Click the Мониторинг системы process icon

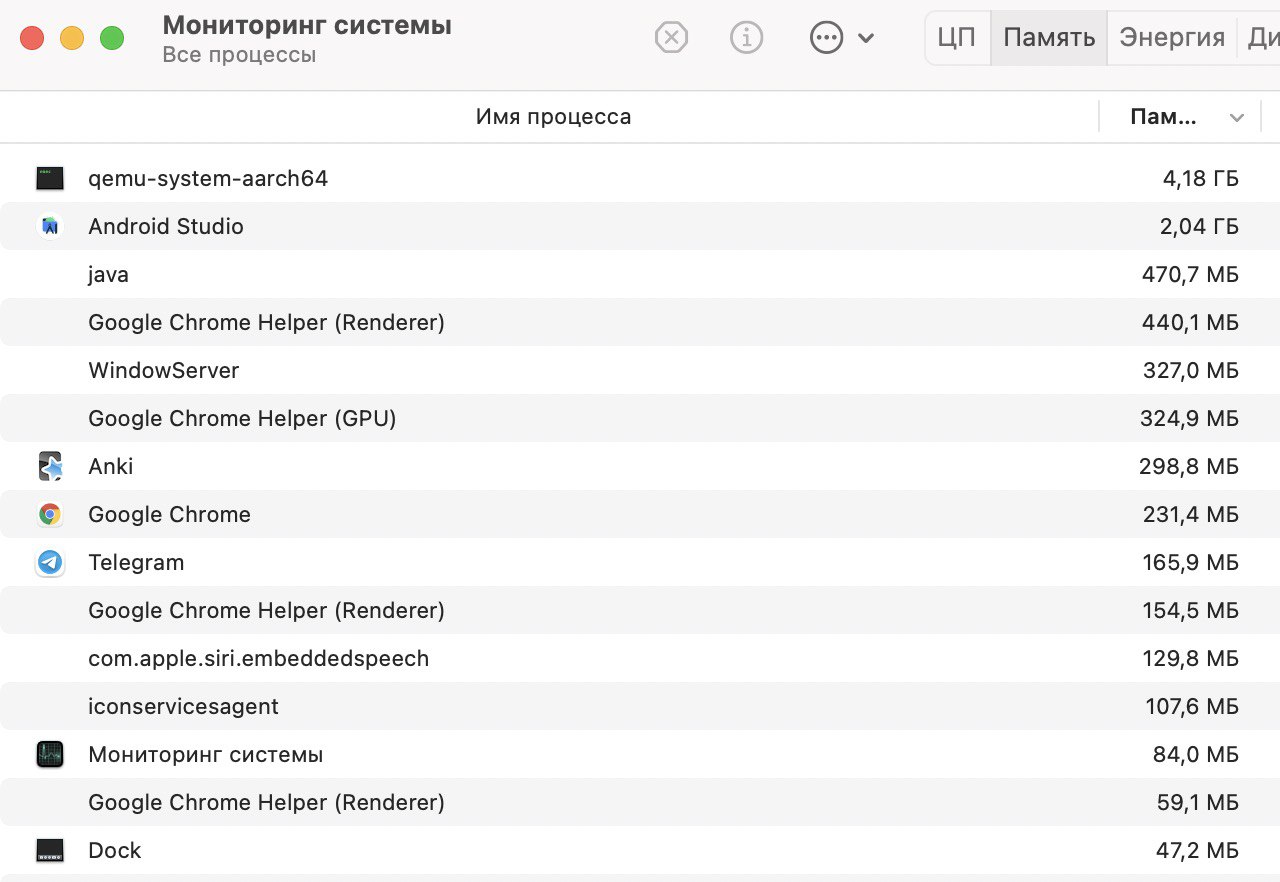50,754
